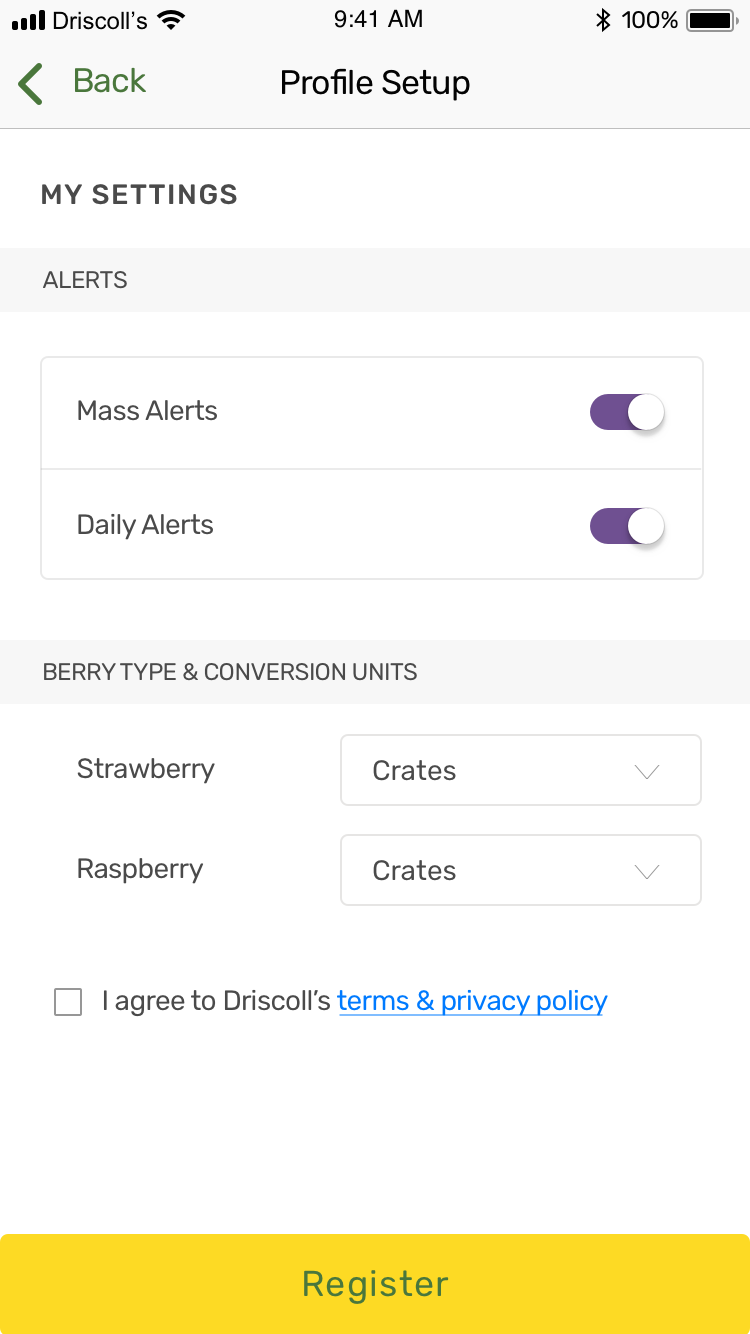Disable the Mass Alerts toggle

[x=627, y=412]
